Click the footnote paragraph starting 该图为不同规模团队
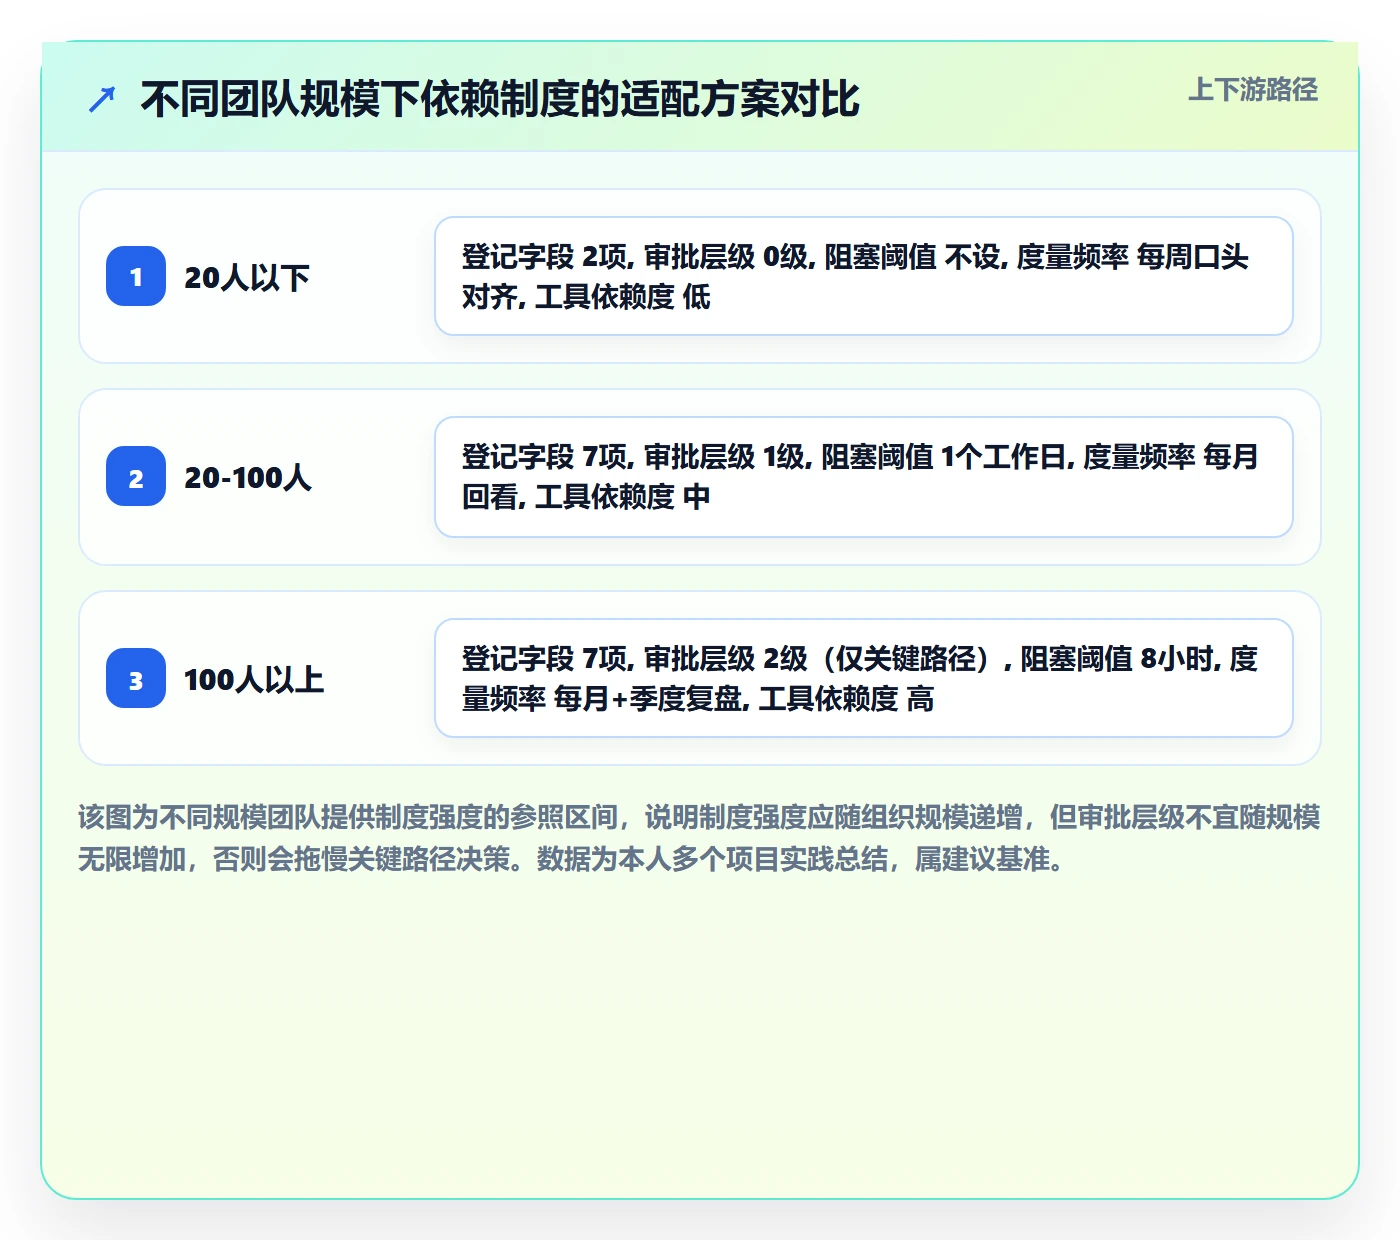This screenshot has width=1400, height=1240. click(x=700, y=838)
